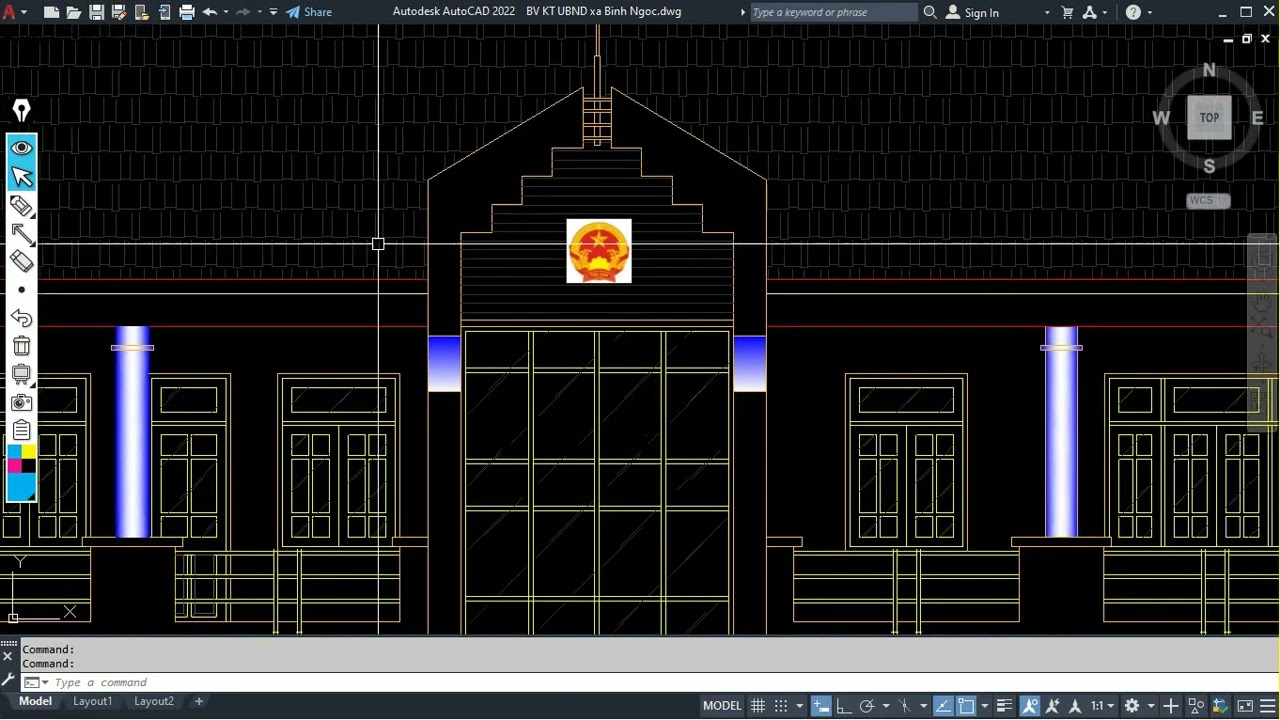Image resolution: width=1280 pixels, height=720 pixels.
Task: Open the Help question mark icon
Action: pyautogui.click(x=1133, y=12)
